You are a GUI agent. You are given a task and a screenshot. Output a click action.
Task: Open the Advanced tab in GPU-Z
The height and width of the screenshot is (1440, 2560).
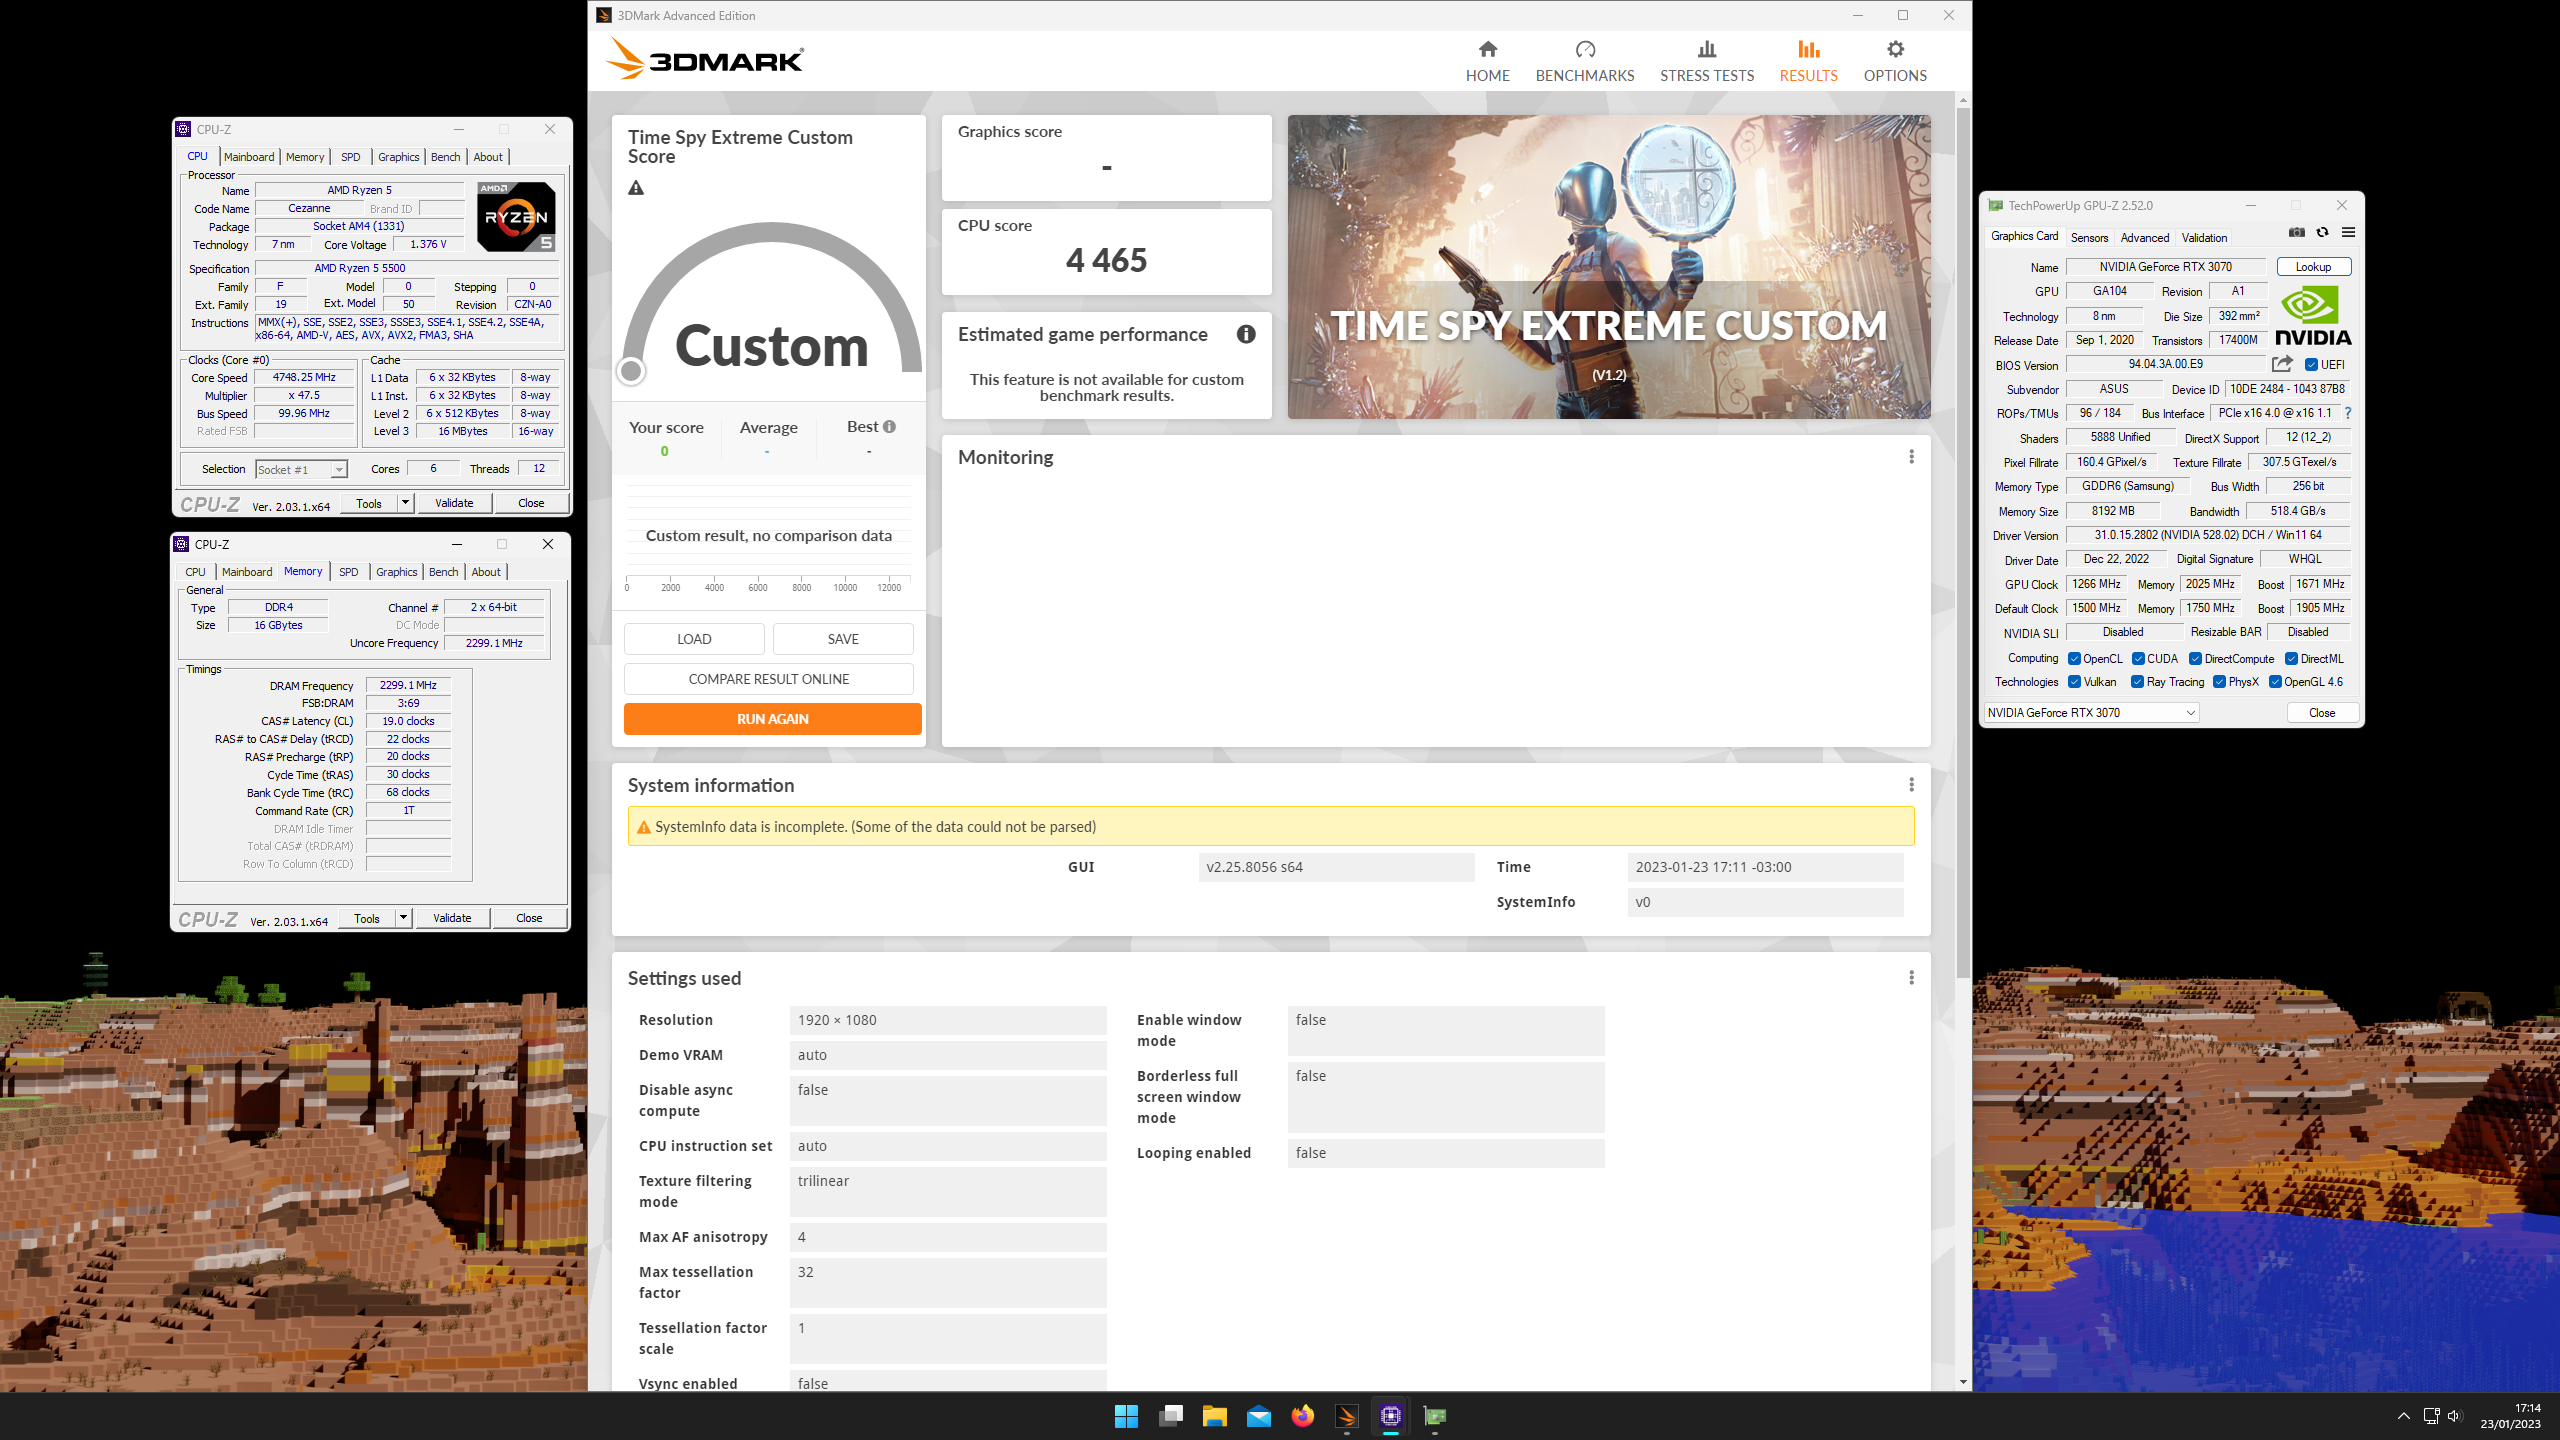[x=2145, y=237]
